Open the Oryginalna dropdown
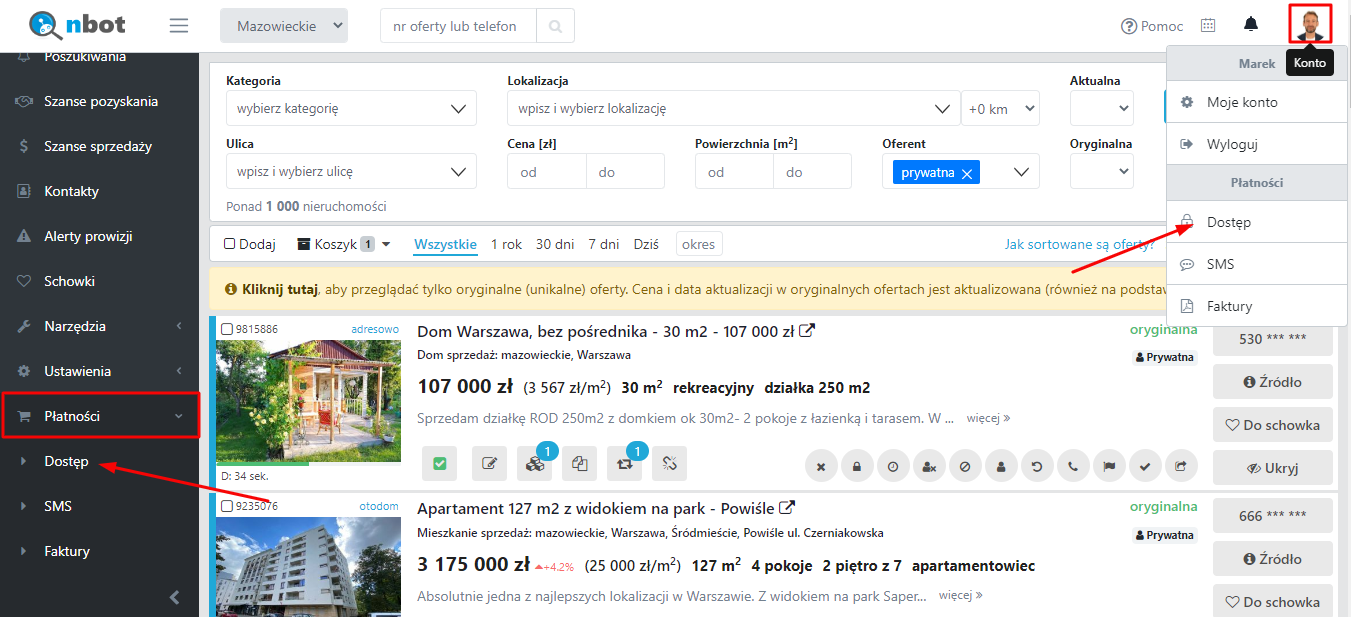Viewport: 1351px width, 617px height. click(x=1102, y=171)
